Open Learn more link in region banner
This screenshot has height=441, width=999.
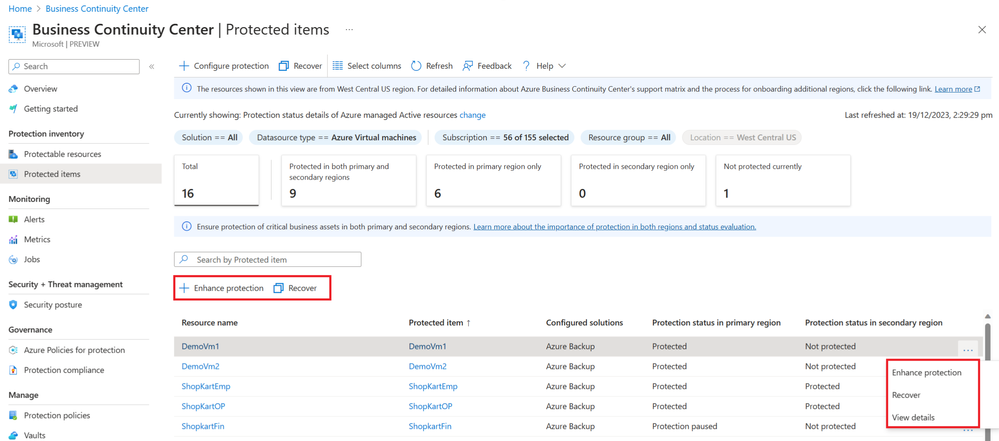point(957,89)
